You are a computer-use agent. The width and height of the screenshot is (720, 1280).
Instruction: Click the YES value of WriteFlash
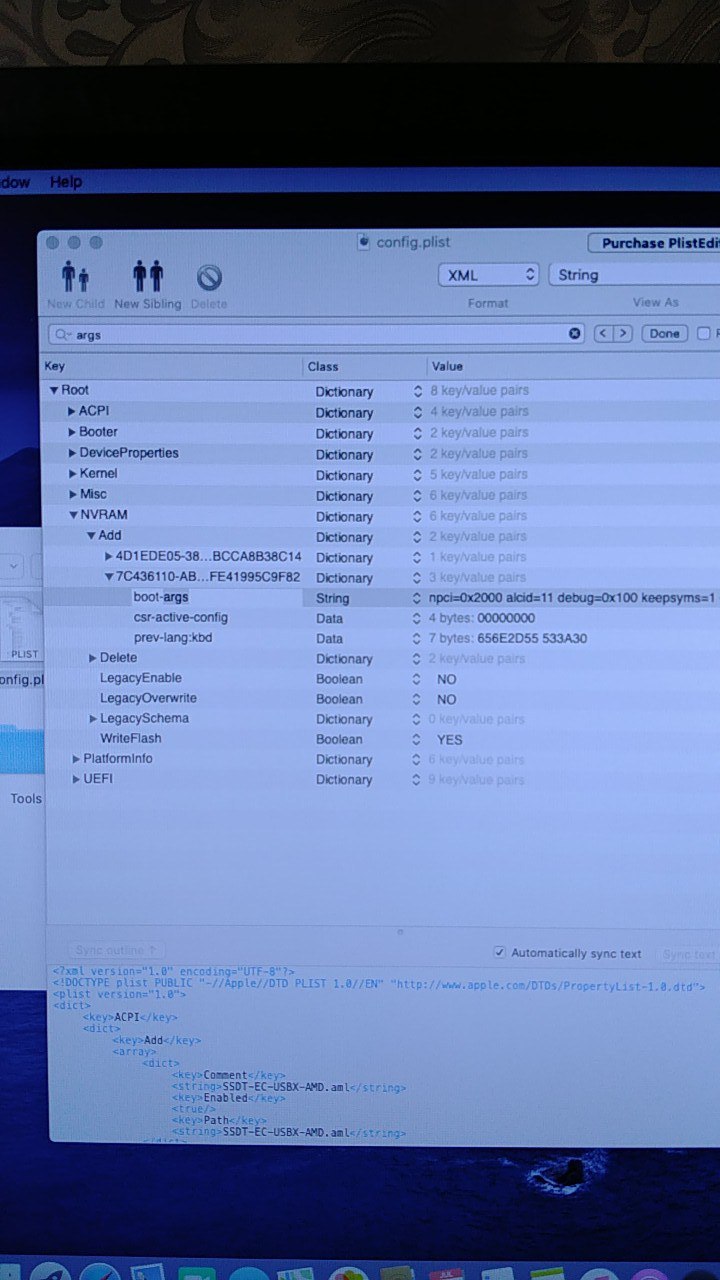(x=449, y=740)
